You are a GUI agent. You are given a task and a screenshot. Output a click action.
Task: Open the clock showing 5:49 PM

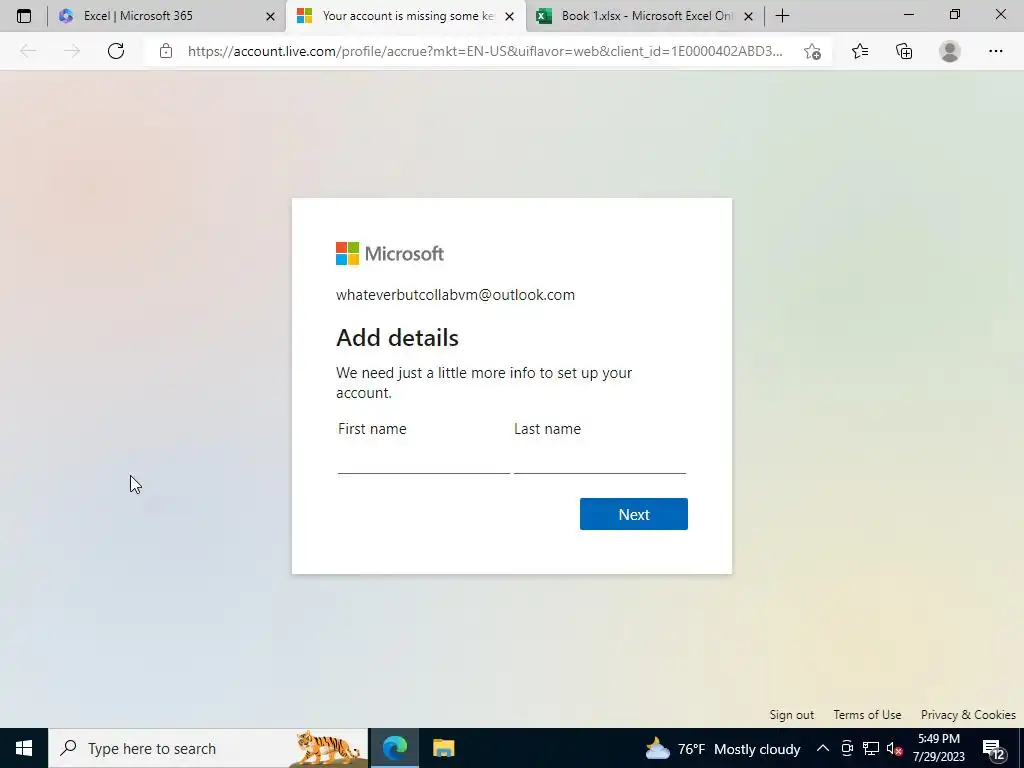938,748
